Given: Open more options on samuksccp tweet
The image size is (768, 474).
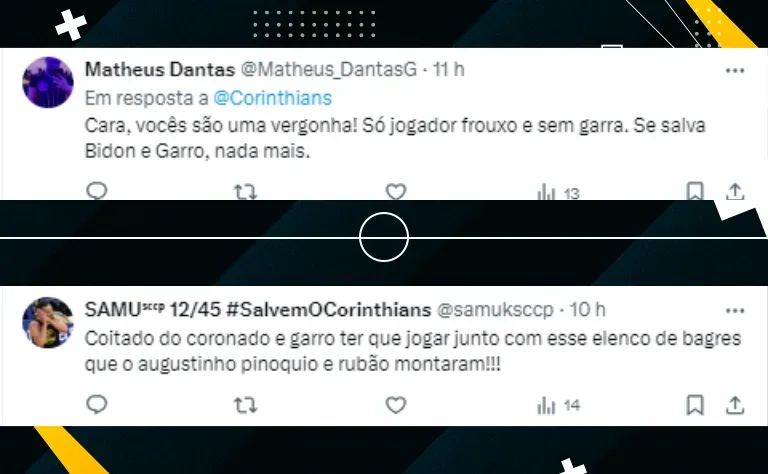Looking at the screenshot, I should click(735, 311).
